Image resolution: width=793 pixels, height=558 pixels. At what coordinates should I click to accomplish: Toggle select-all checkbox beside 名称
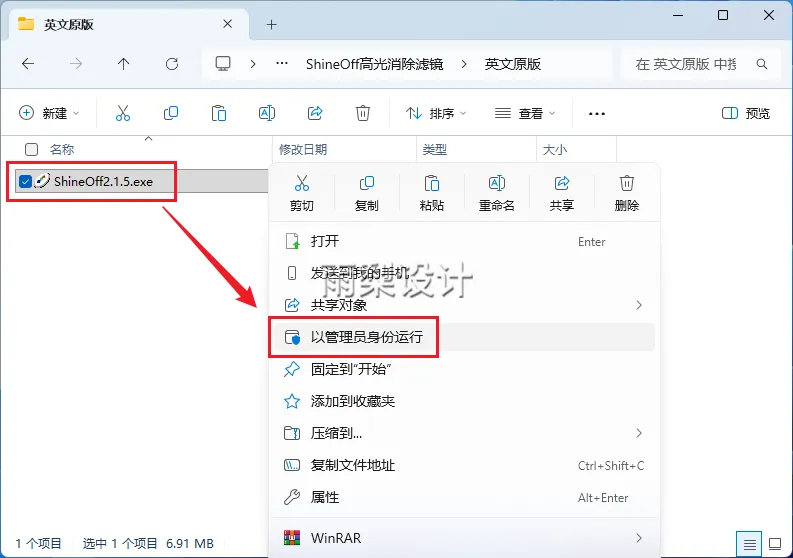point(31,149)
